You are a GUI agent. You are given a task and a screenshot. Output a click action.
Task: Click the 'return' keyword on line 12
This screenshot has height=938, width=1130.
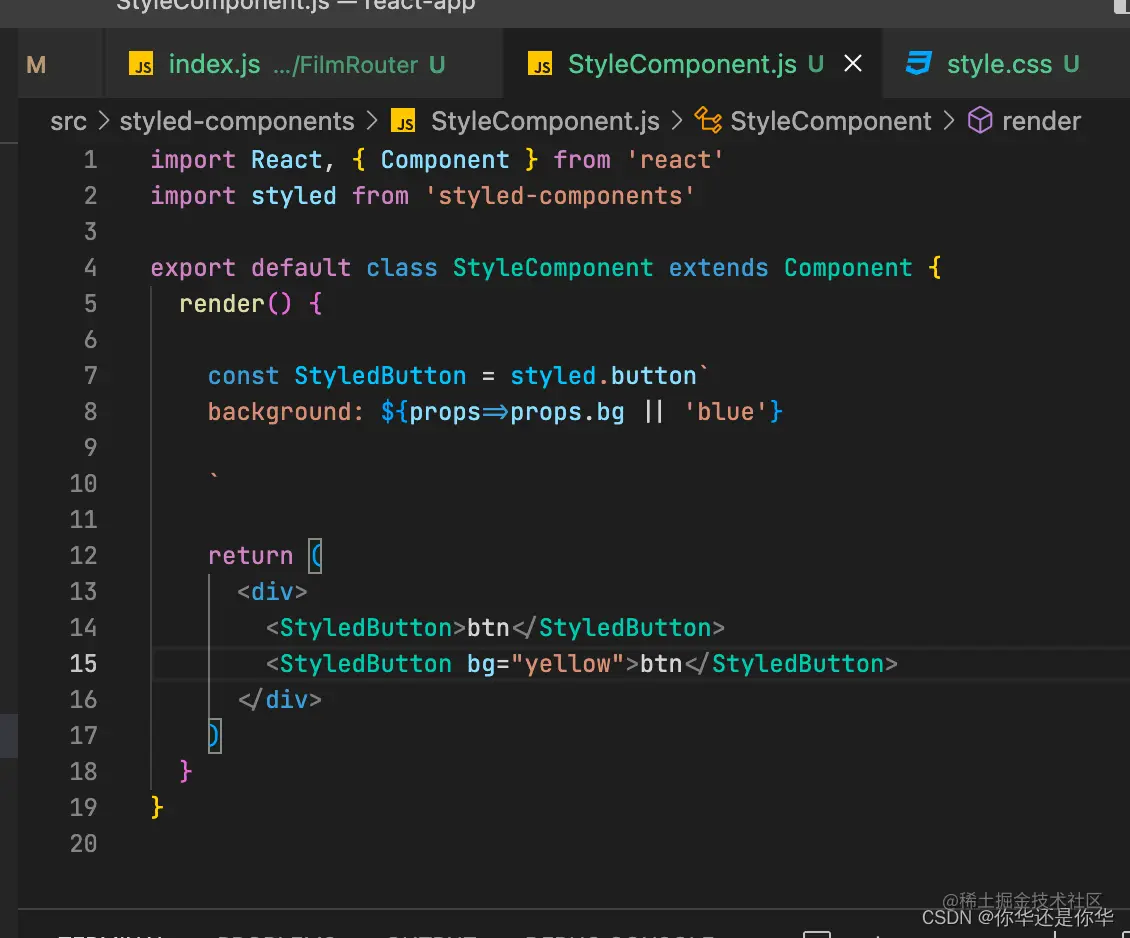[x=250, y=555]
